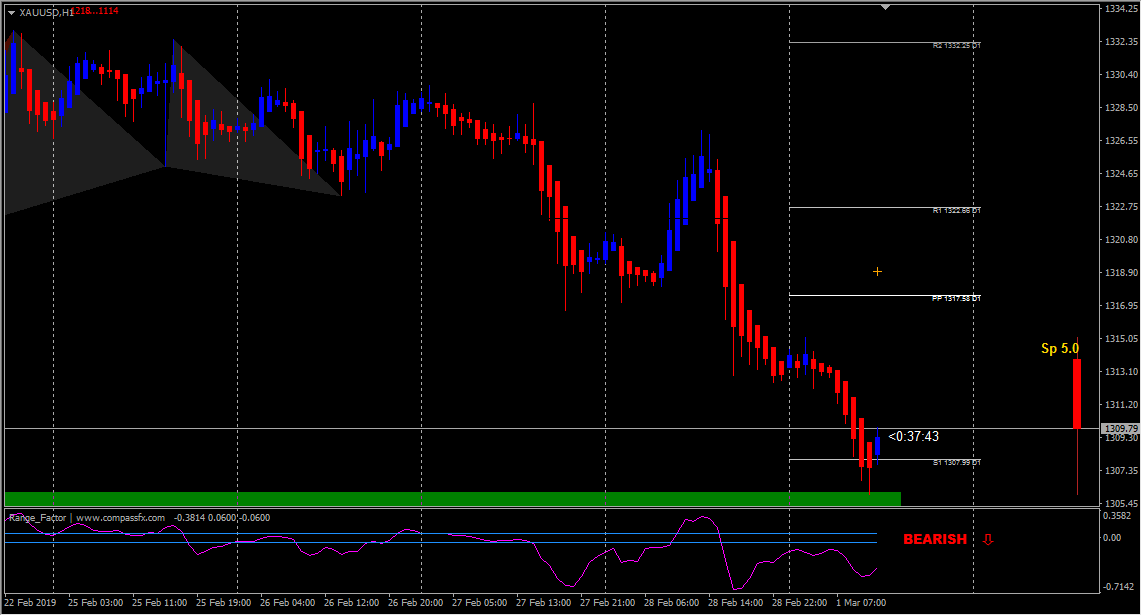The height and width of the screenshot is (616, 1142).
Task: Click the large red spread bar
Action: [x=1076, y=394]
